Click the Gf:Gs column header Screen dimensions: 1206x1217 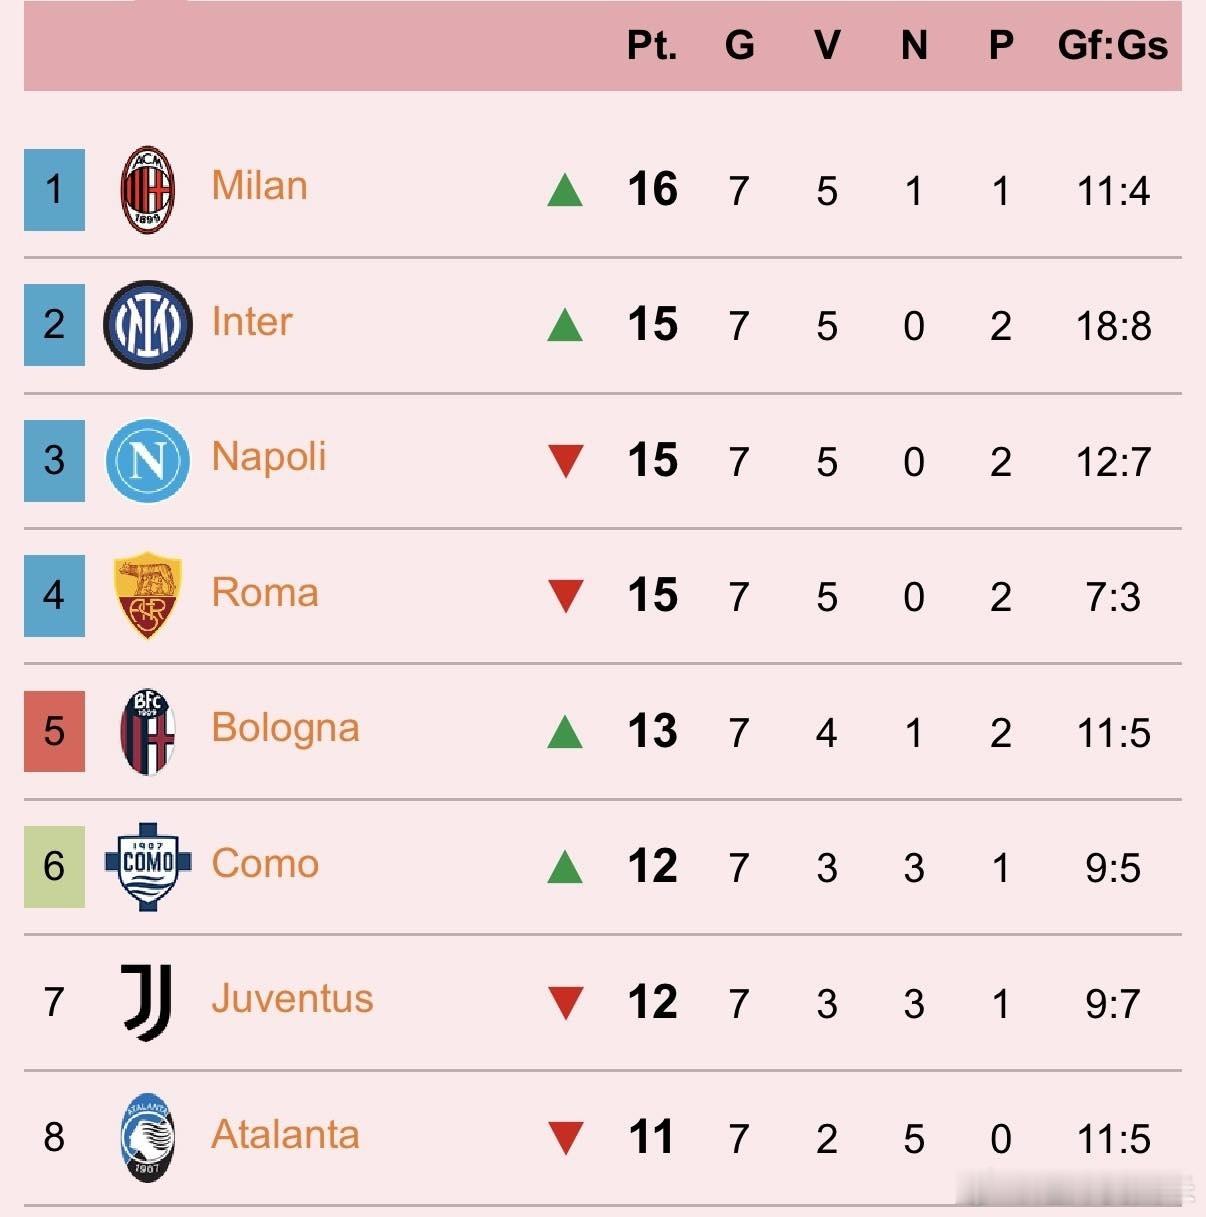1112,46
